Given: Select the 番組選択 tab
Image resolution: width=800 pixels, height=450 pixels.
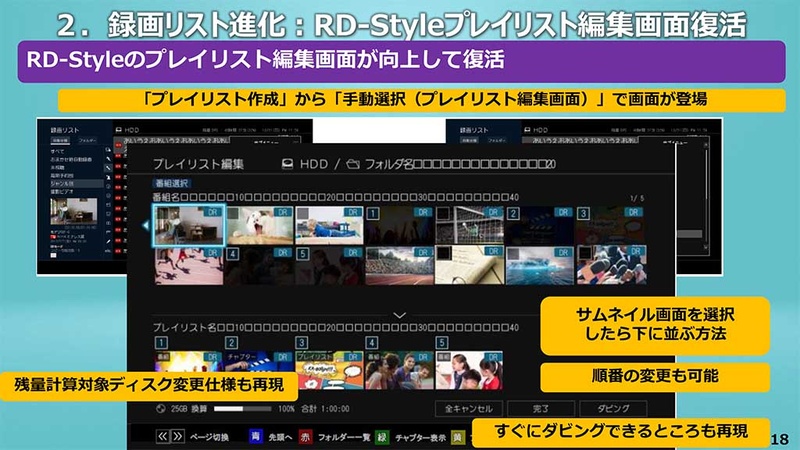Looking at the screenshot, I should 172,183.
